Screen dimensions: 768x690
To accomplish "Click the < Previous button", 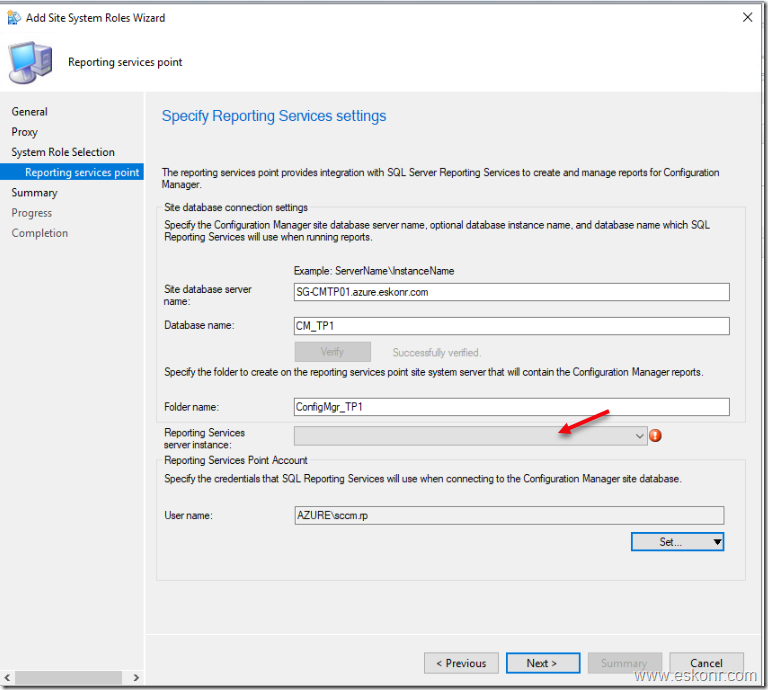I will click(461, 663).
